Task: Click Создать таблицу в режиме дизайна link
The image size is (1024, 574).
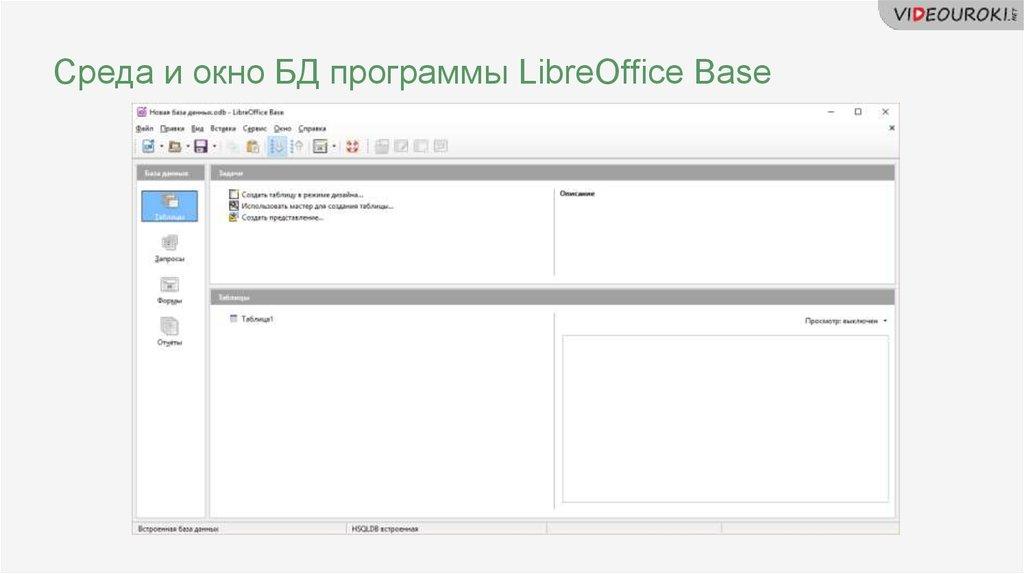Action: [302, 194]
